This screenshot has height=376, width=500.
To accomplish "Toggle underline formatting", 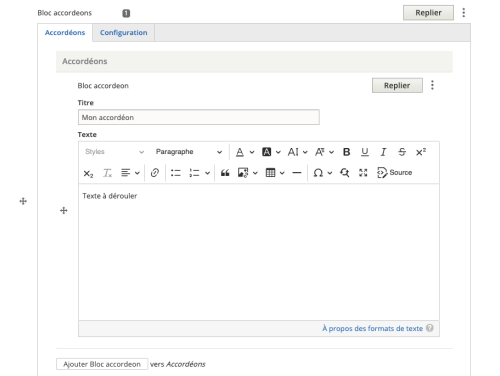I will [365, 152].
